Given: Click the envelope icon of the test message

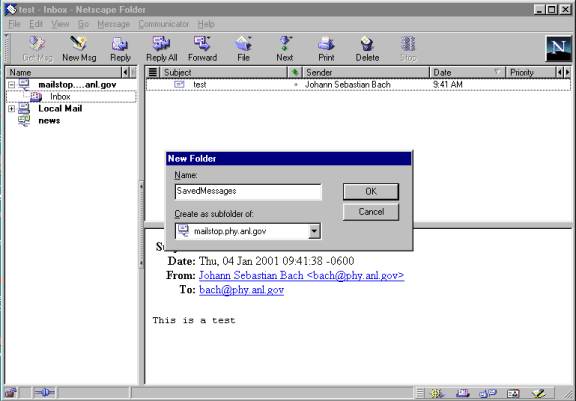Looking at the screenshot, I should [179, 84].
